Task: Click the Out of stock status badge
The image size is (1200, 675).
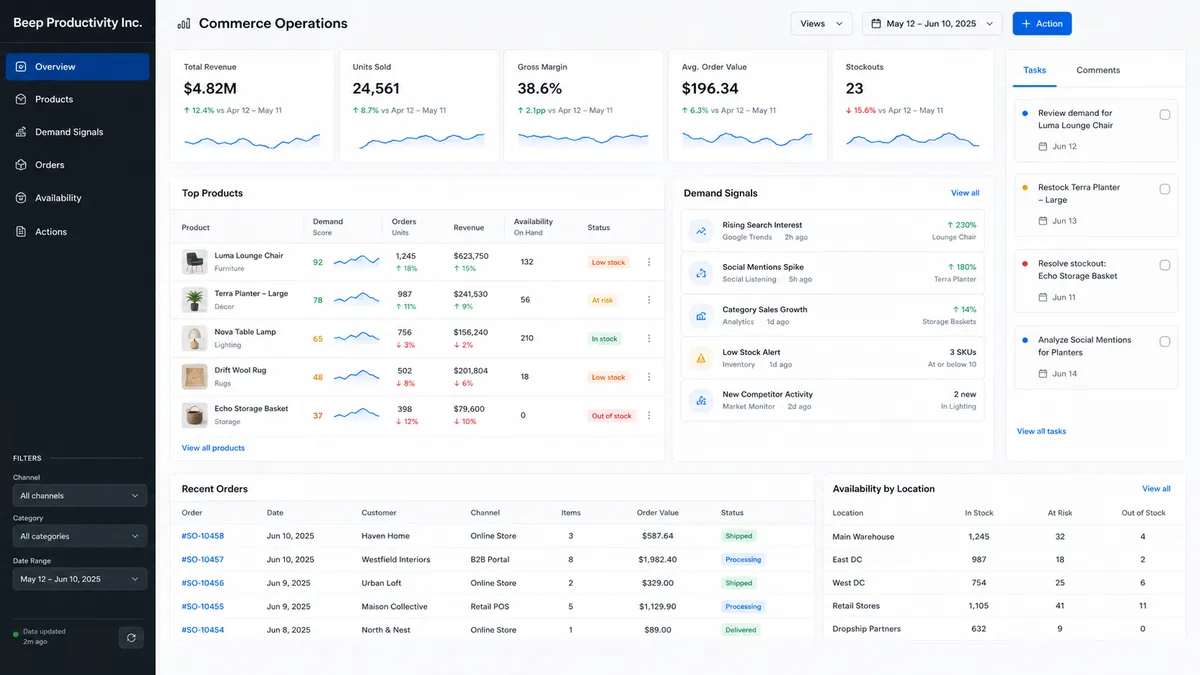Action: coord(611,416)
